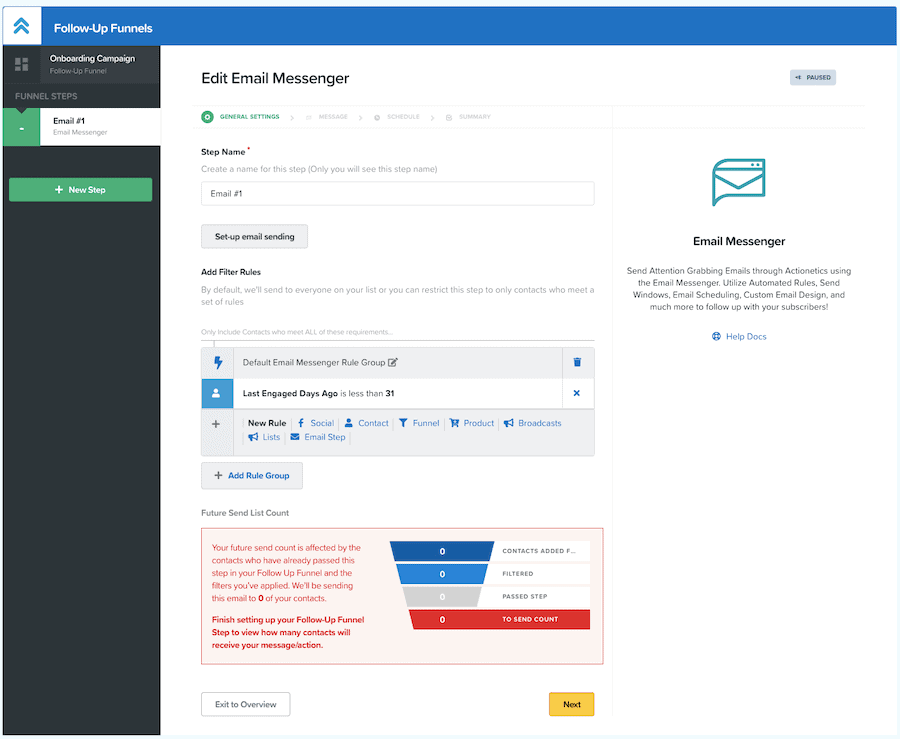Click the Edit Email Messenger page heading
The image size is (900, 739).
tap(275, 79)
